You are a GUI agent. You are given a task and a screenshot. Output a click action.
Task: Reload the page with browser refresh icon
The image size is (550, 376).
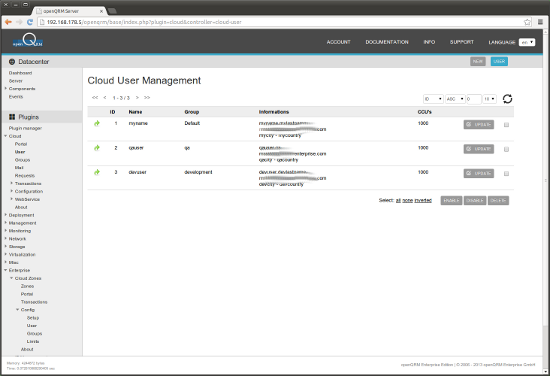(30, 22)
